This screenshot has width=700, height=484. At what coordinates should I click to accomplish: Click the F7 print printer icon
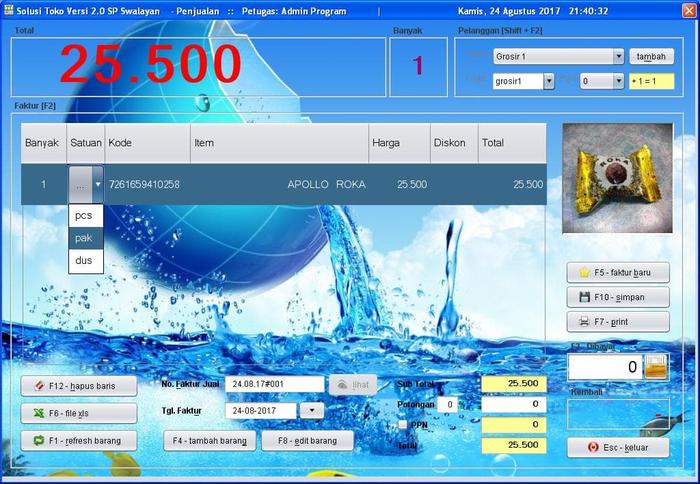click(583, 322)
